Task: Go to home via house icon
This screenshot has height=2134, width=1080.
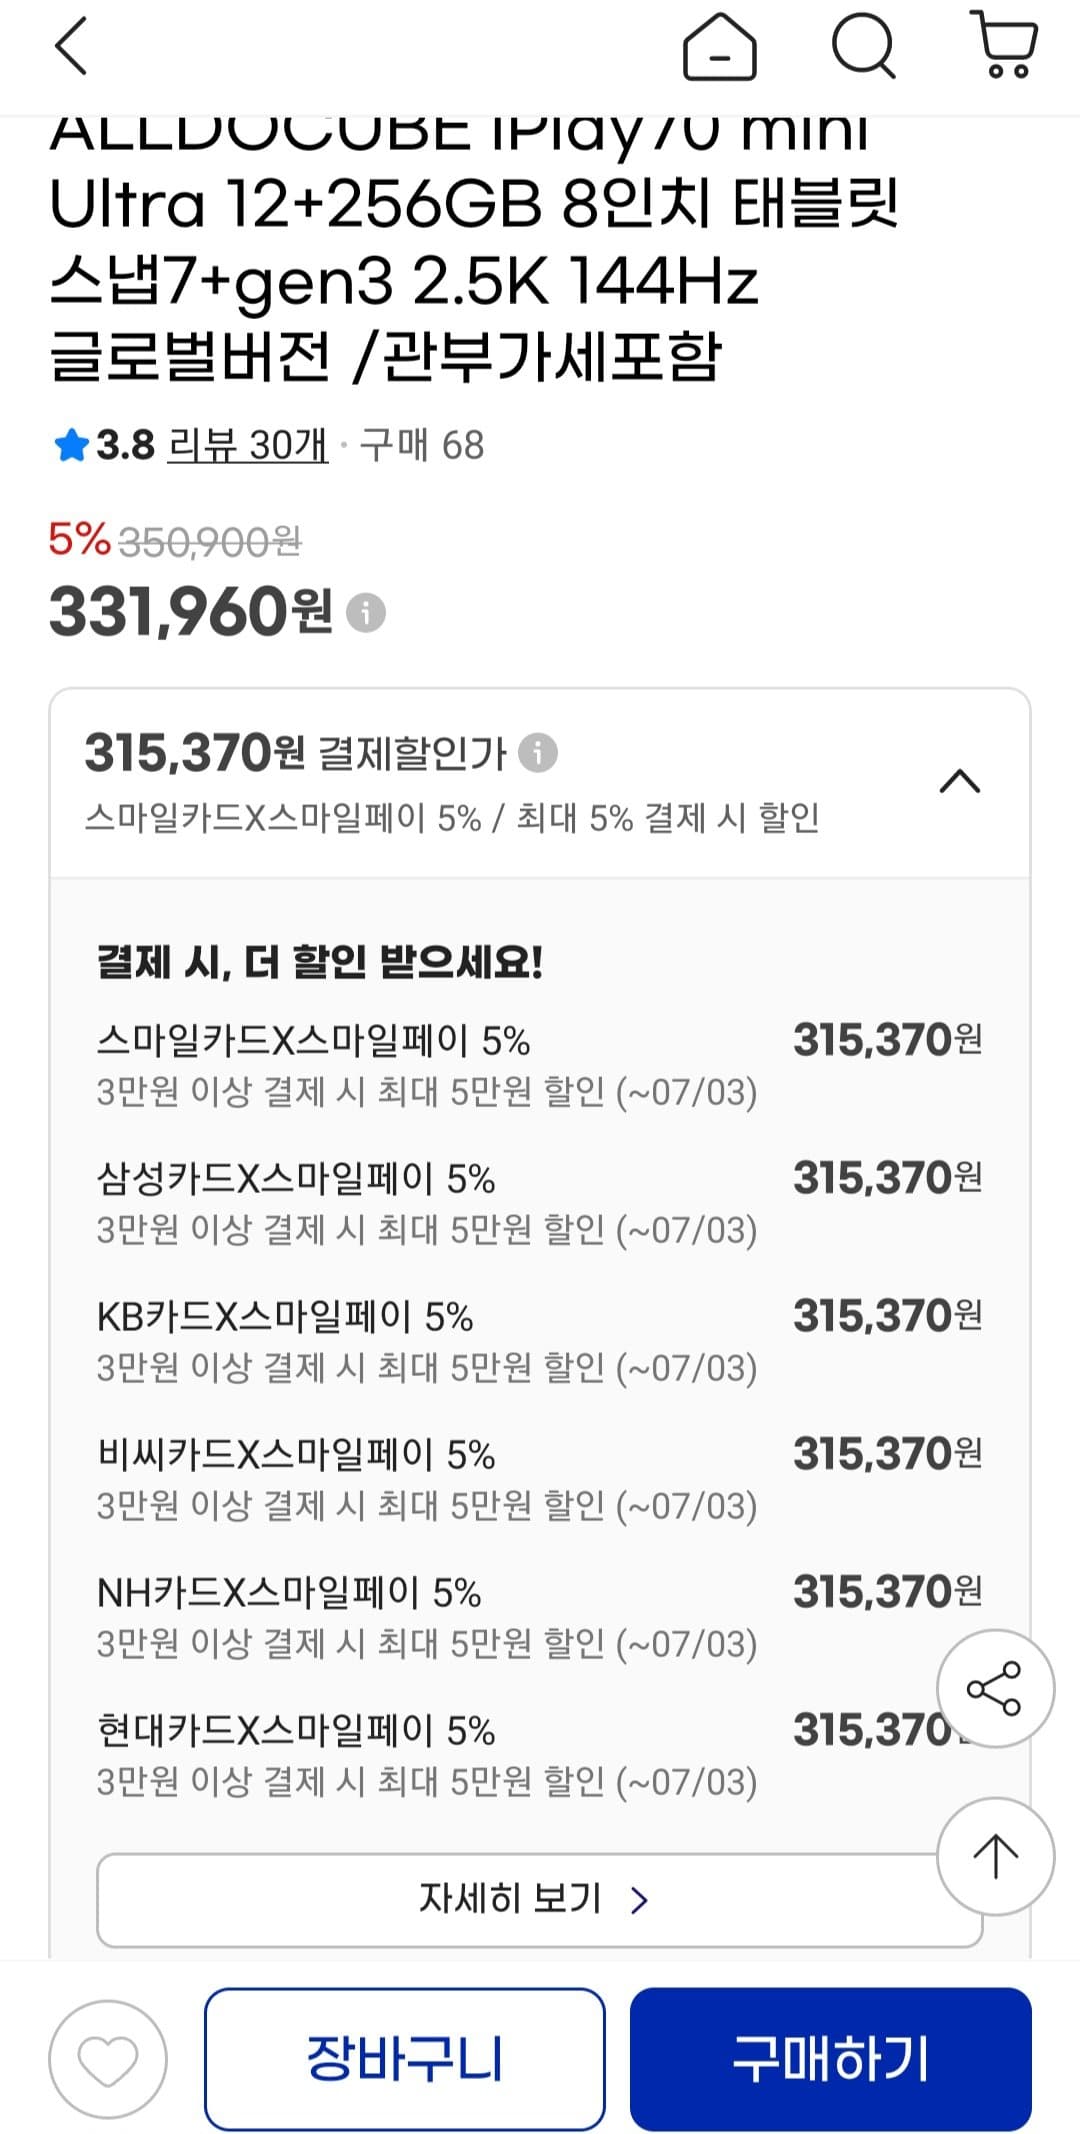Action: coord(719,46)
